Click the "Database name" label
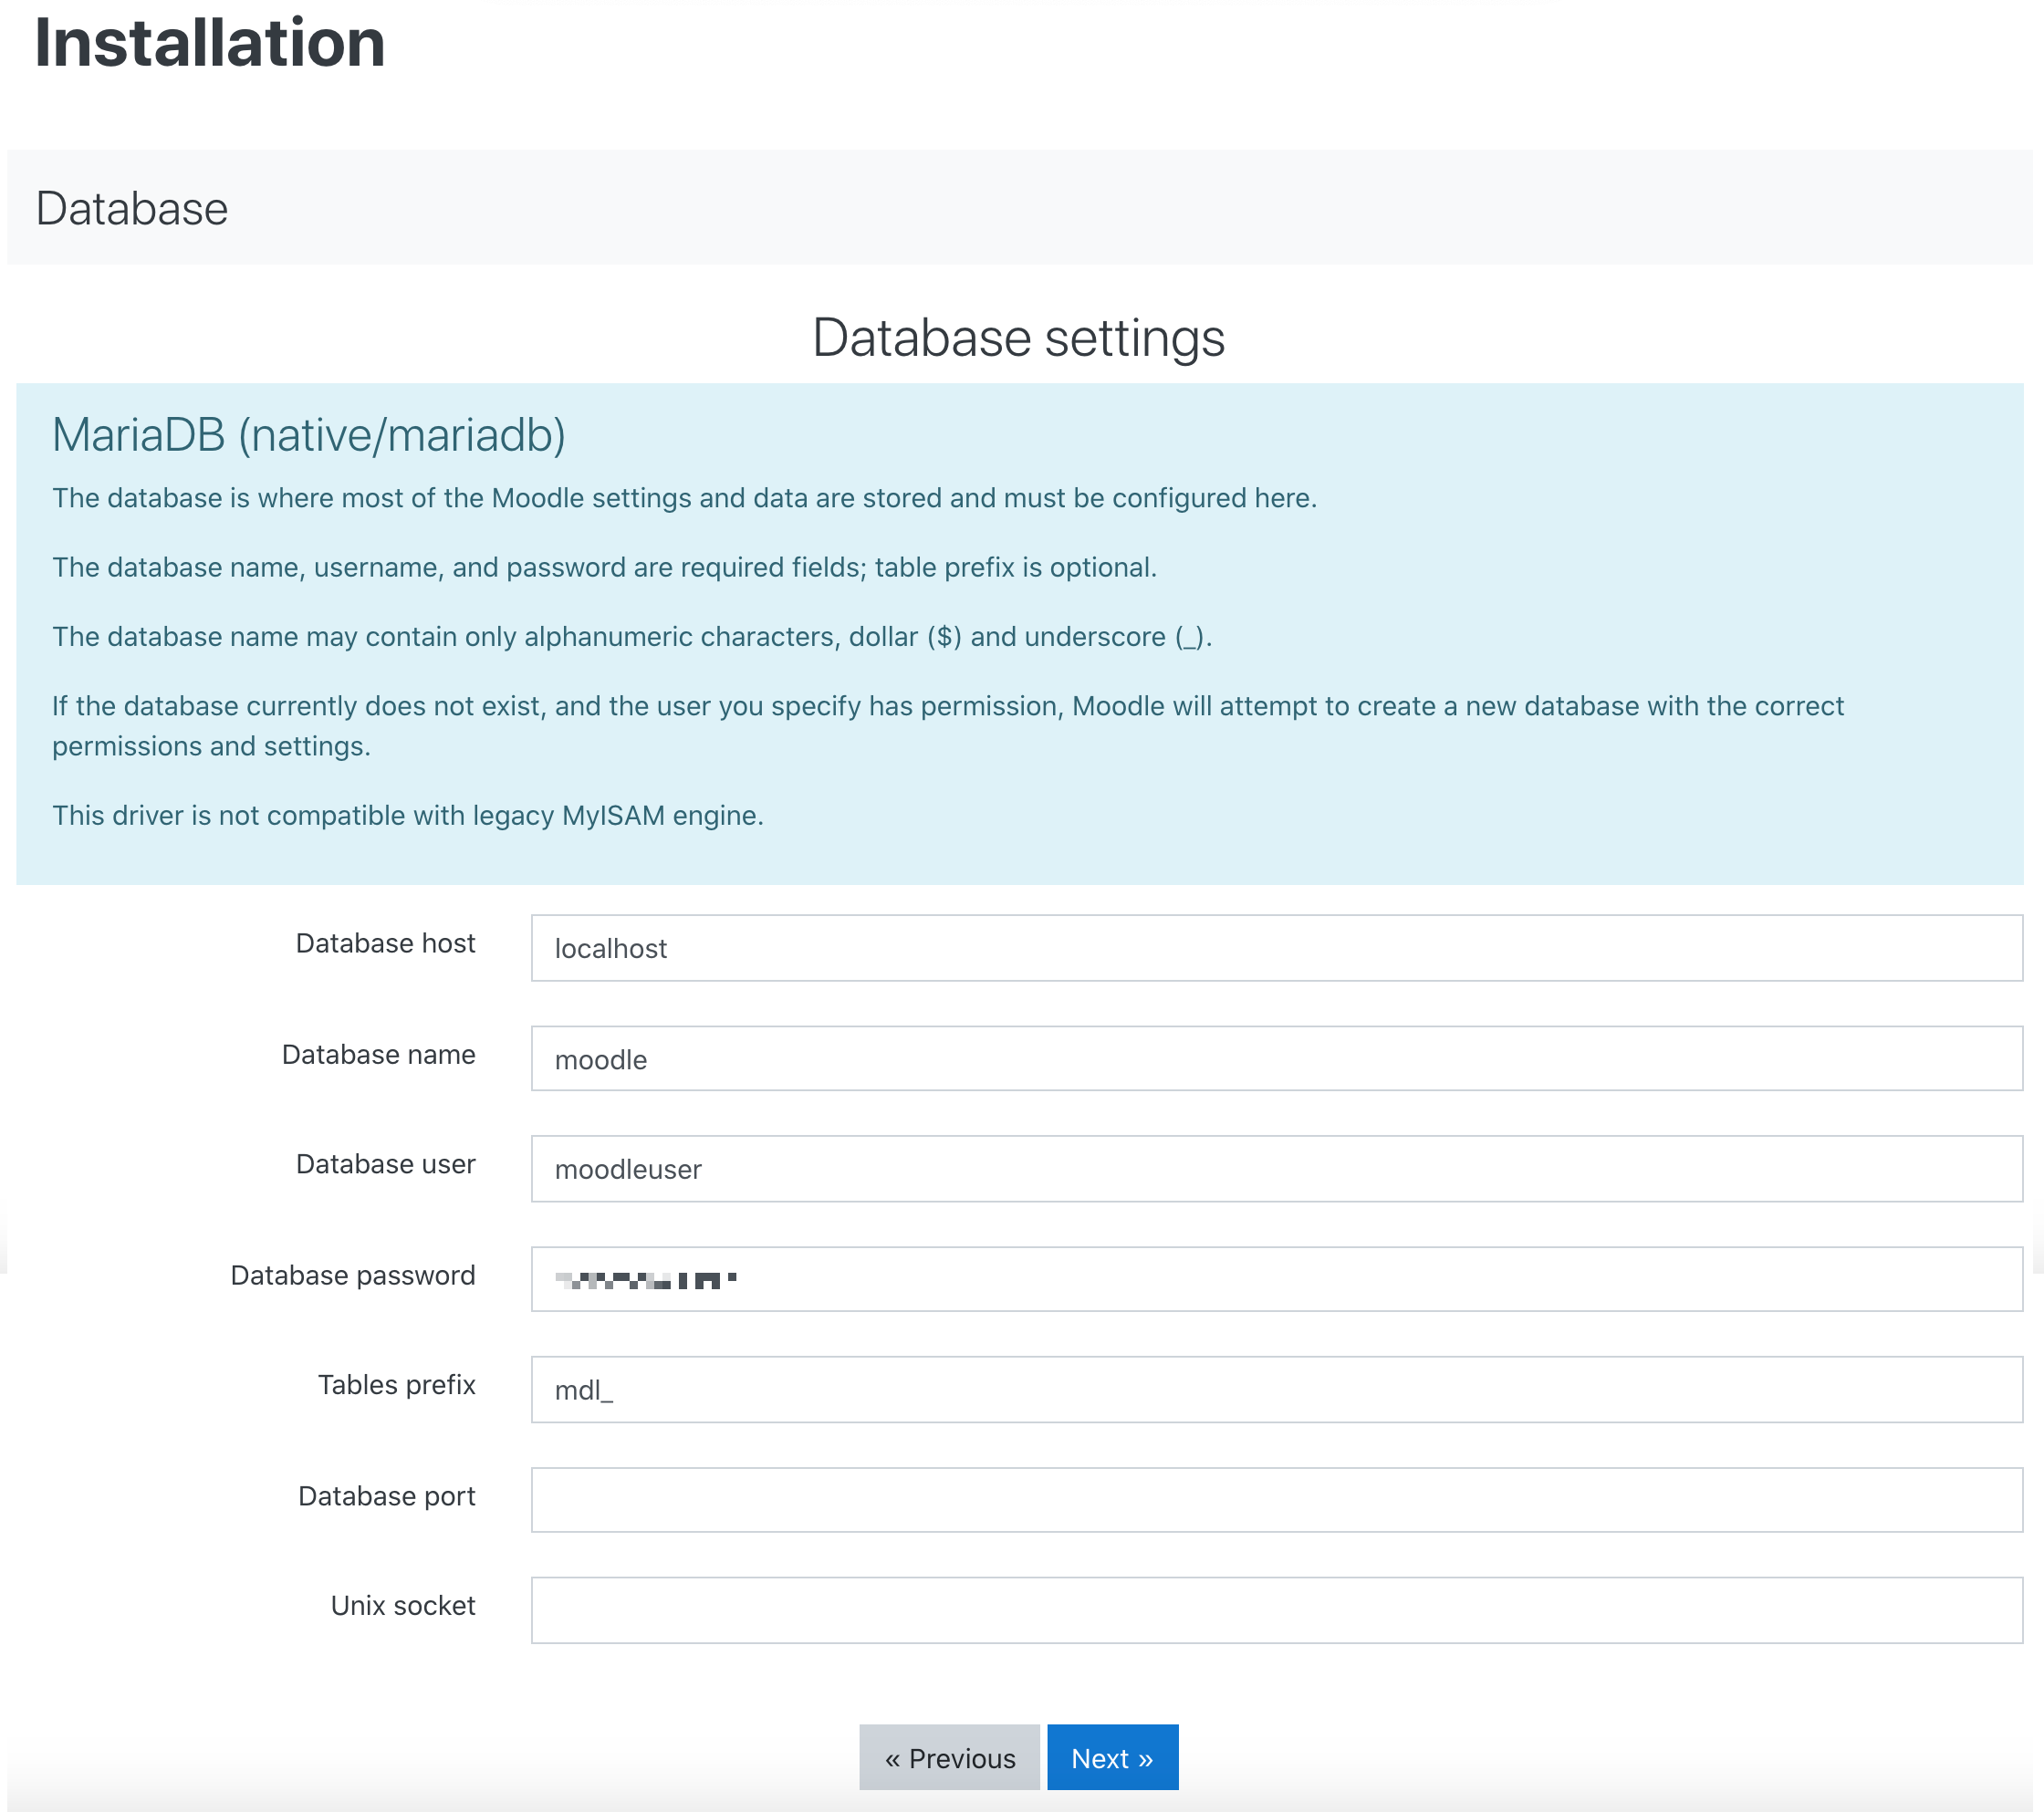 [x=378, y=1054]
